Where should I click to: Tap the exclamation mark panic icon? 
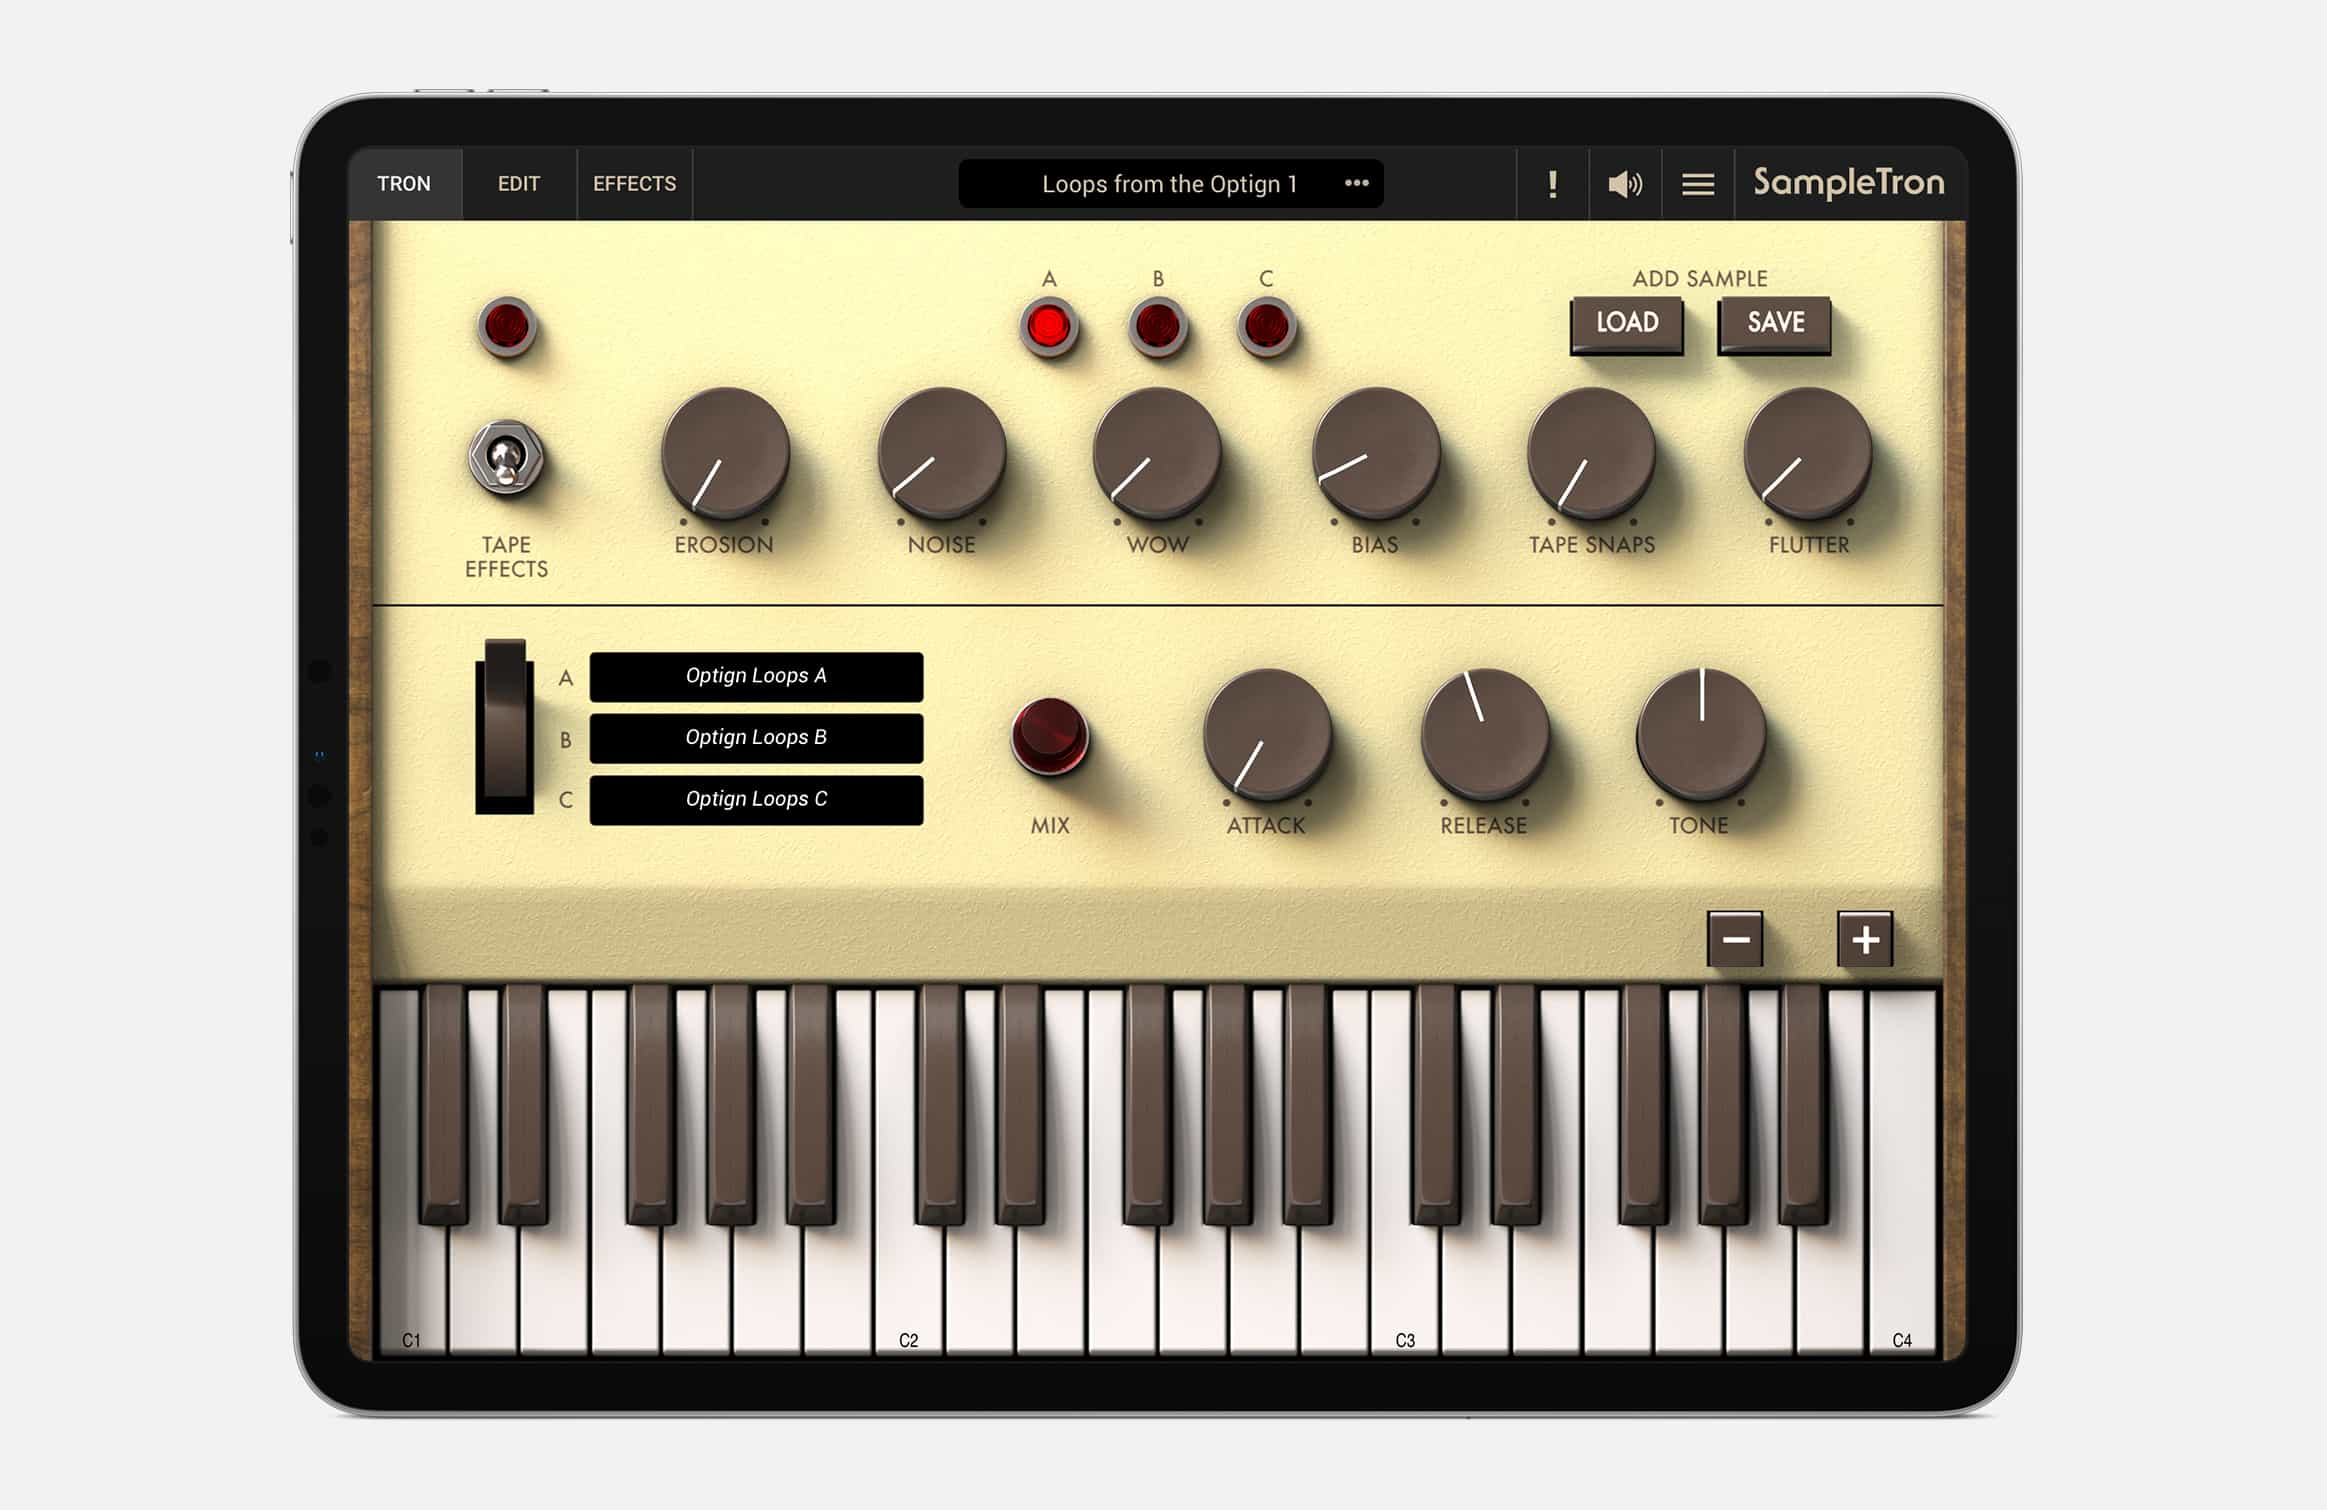tap(1553, 184)
